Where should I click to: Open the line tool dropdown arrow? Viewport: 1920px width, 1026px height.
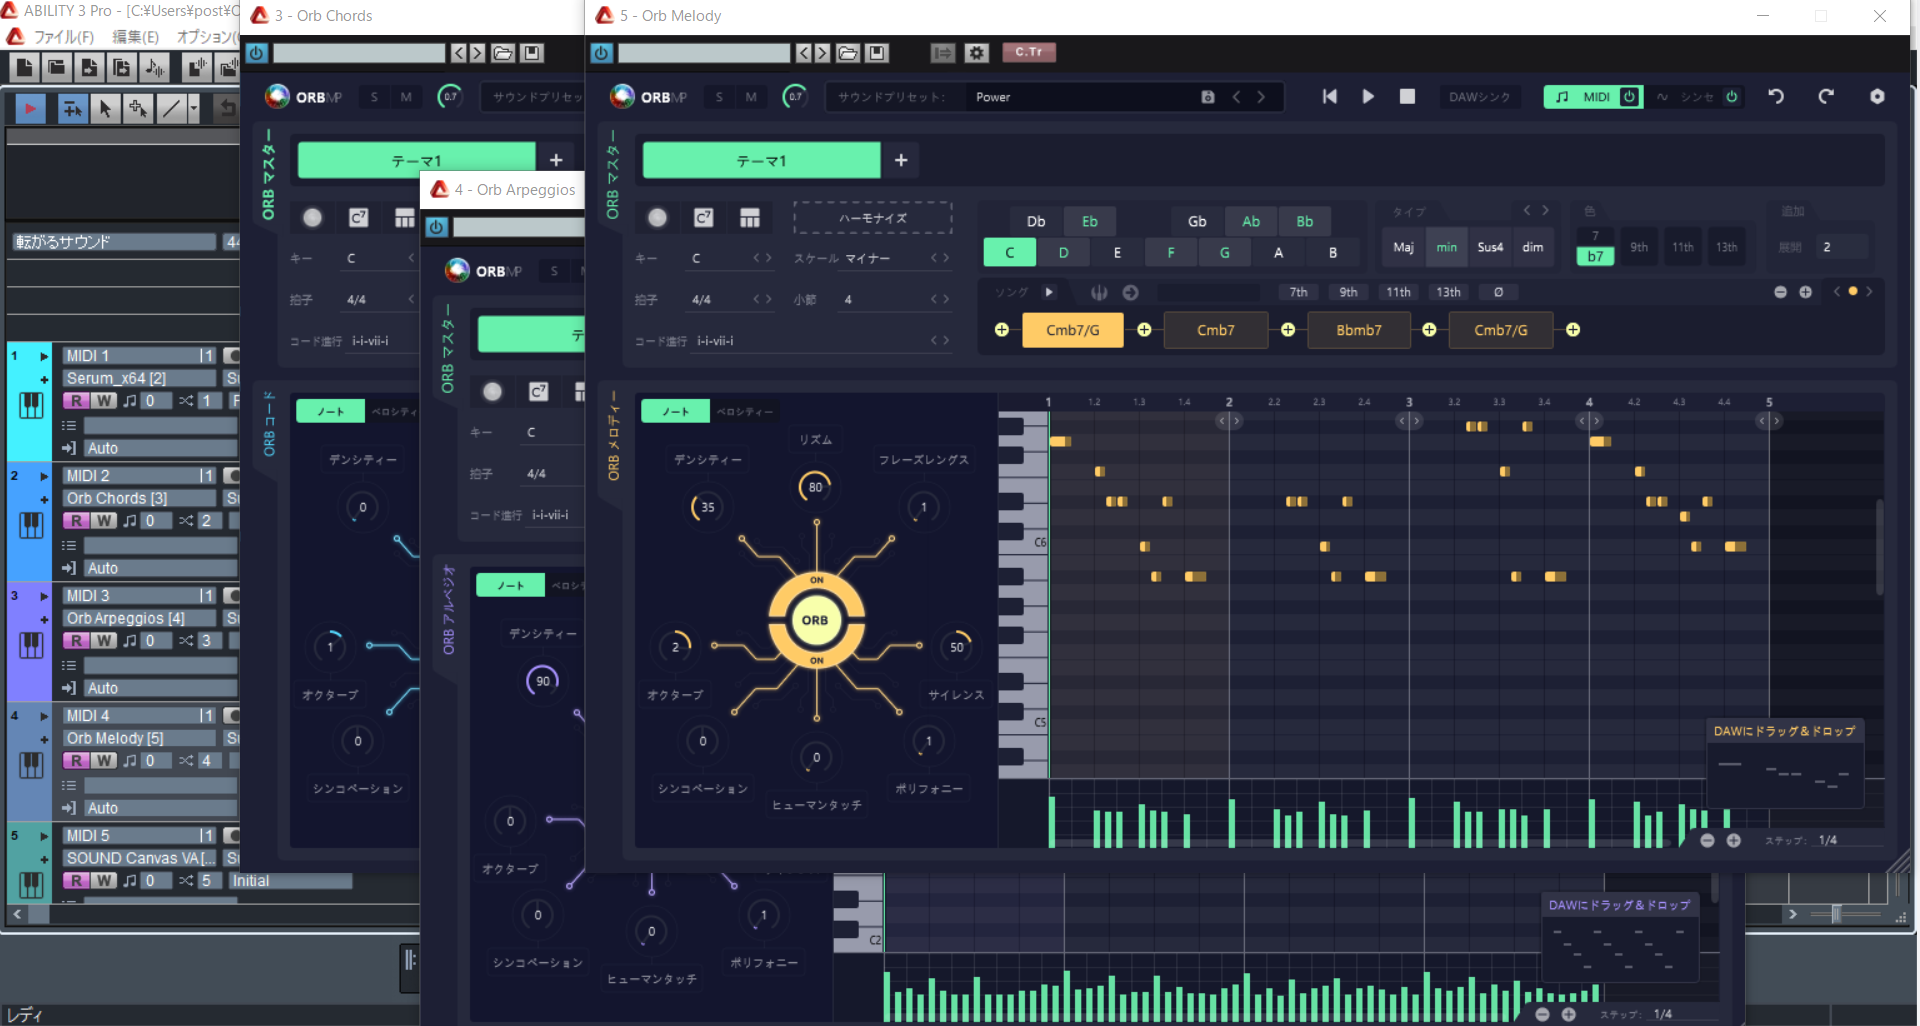coord(194,108)
